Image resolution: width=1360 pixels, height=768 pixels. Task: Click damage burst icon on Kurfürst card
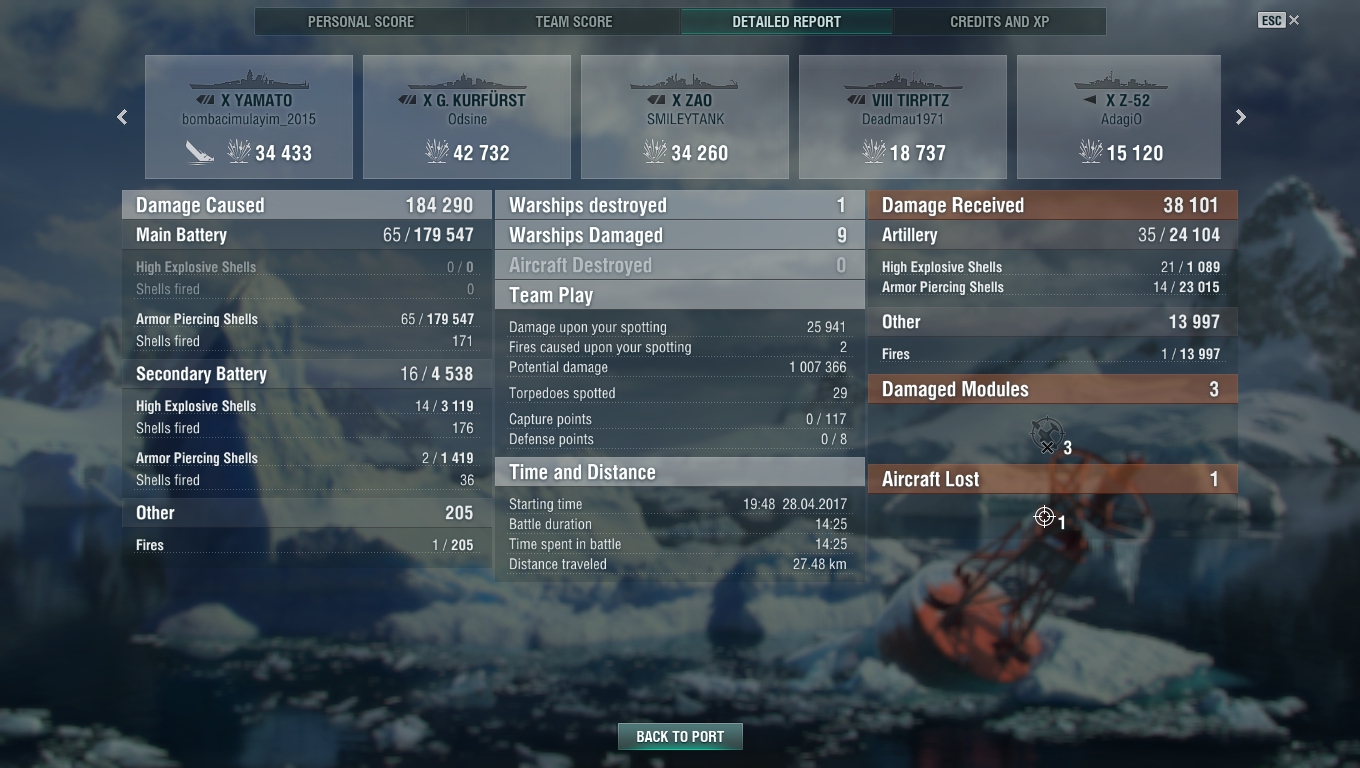tap(437, 152)
